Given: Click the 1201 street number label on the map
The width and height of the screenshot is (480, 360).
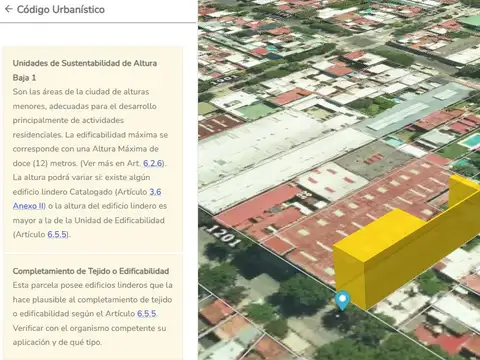Looking at the screenshot, I should coord(223,235).
